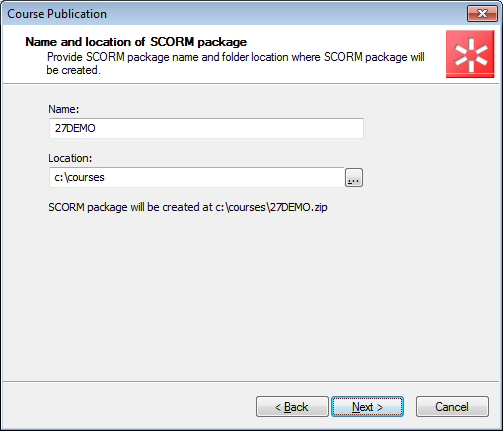Go Back to the previous wizard step
503x431 pixels.
pos(292,407)
